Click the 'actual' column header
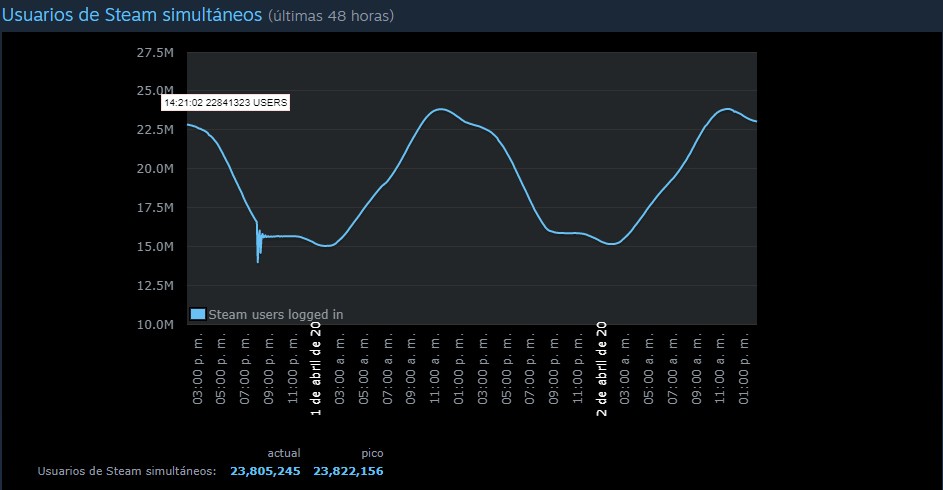Viewport: 943px width, 490px height. click(284, 453)
